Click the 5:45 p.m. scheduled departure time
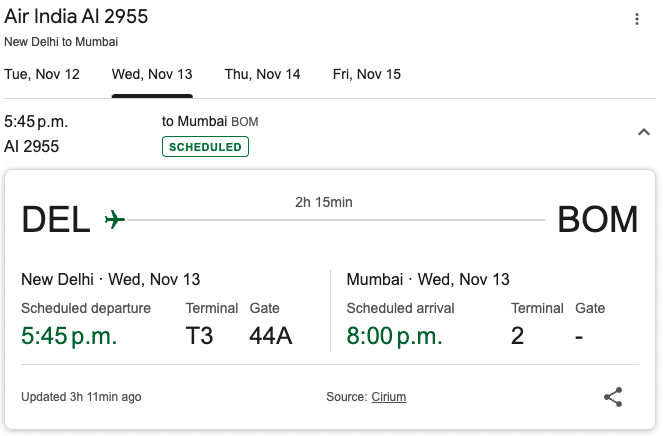663x436 pixels. [x=69, y=336]
